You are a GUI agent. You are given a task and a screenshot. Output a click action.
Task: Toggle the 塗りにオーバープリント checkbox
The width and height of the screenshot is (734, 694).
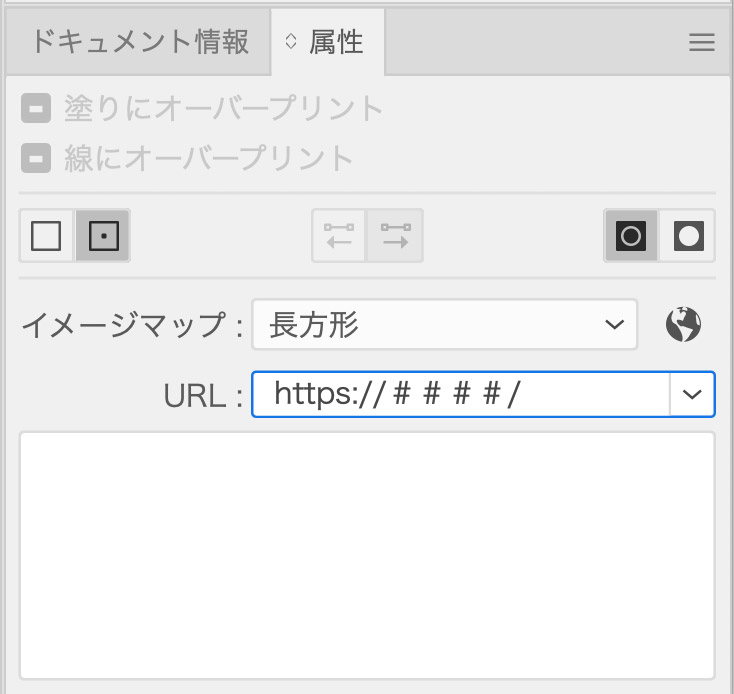point(36,108)
